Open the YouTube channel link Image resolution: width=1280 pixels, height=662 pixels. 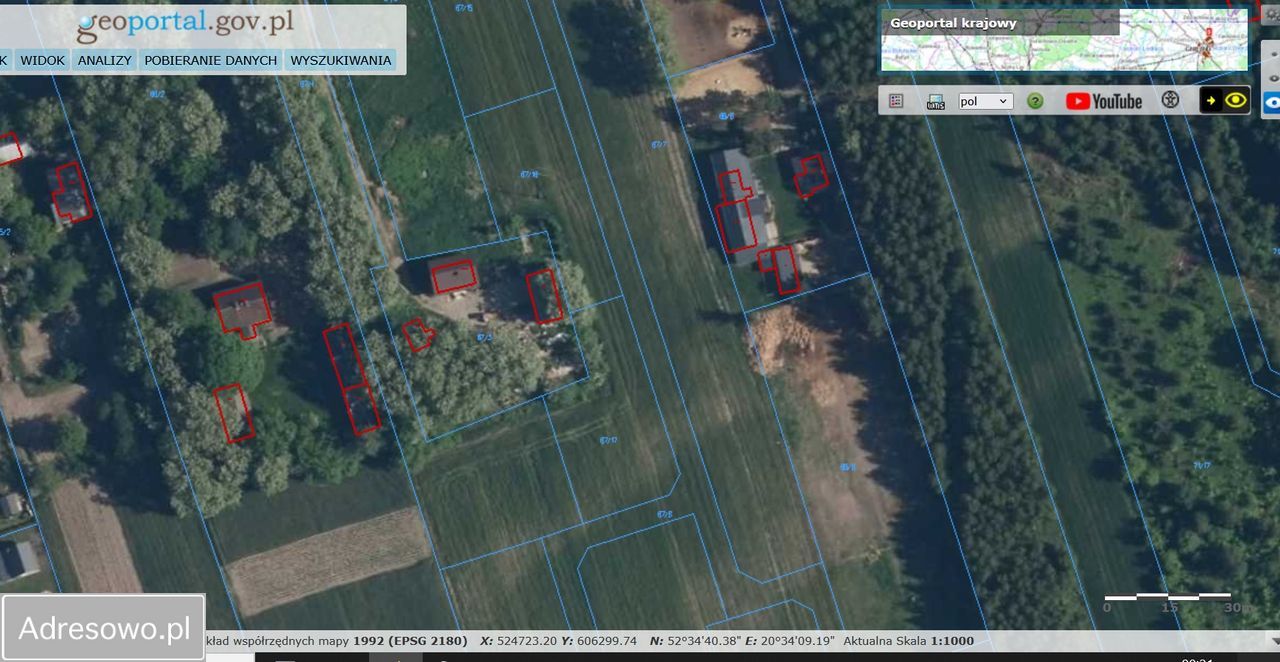(1104, 101)
